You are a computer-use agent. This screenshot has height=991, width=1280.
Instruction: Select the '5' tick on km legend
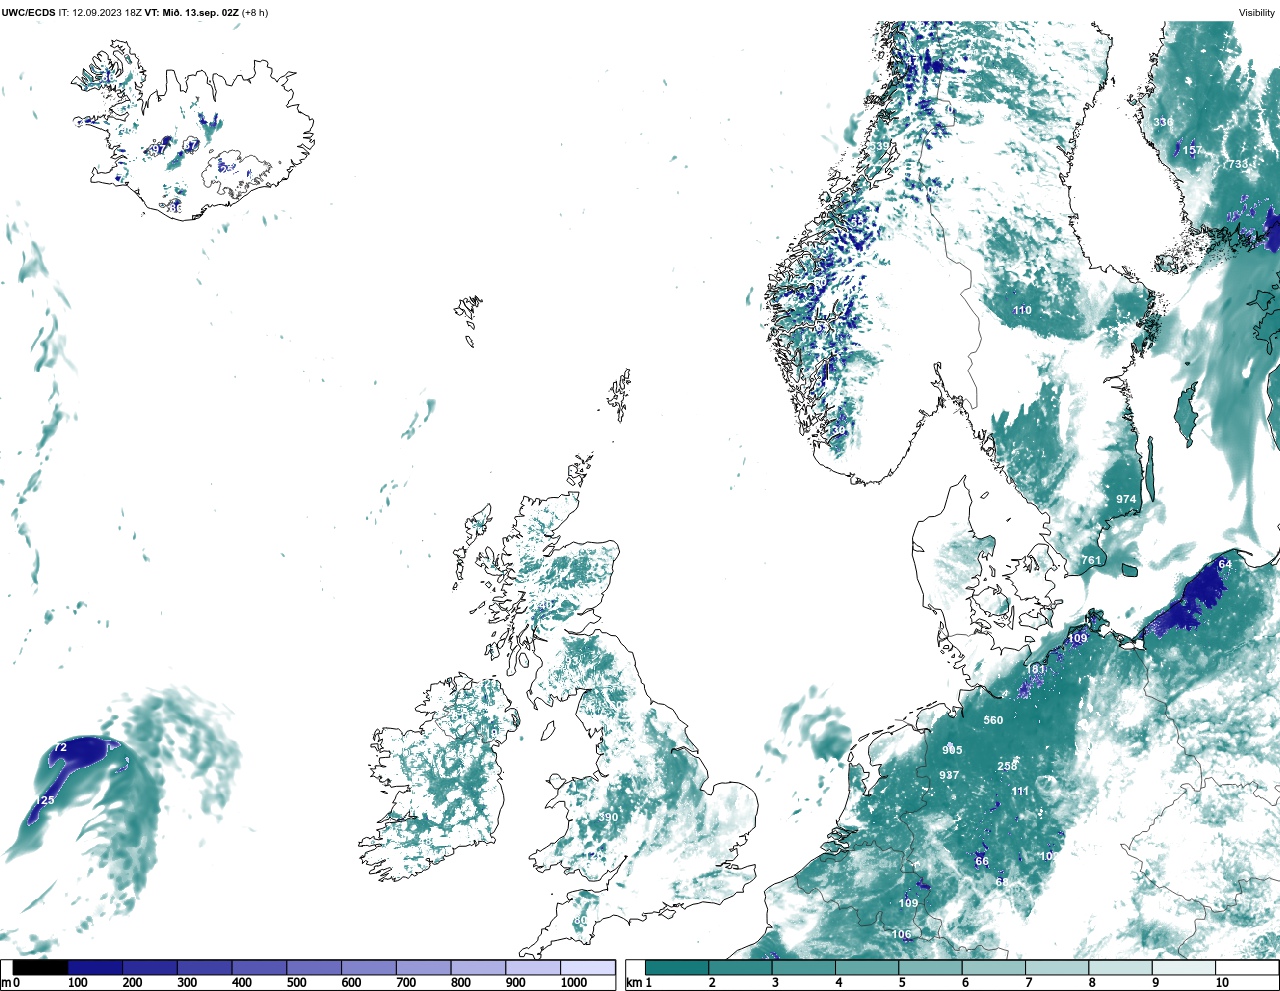pos(903,983)
